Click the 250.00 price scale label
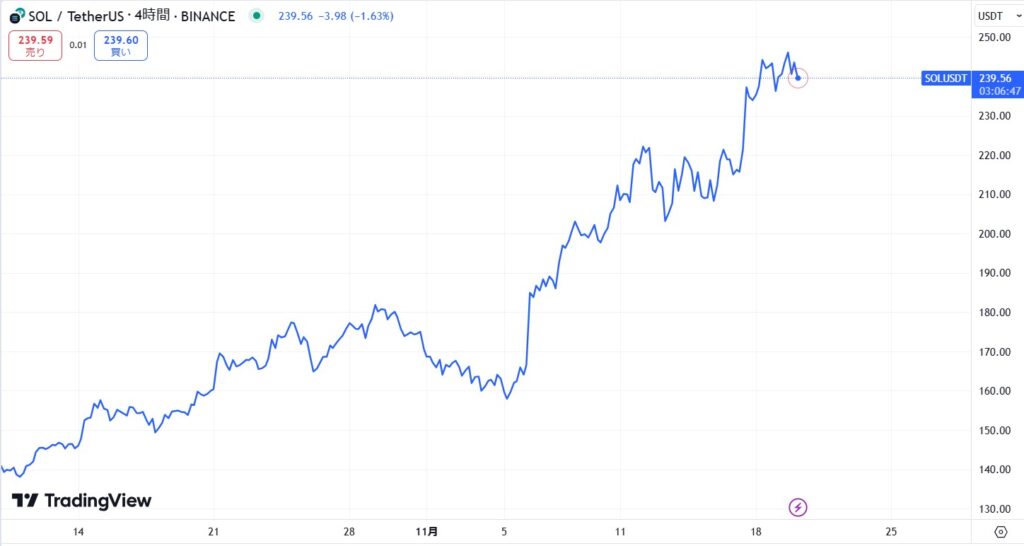 tap(995, 38)
